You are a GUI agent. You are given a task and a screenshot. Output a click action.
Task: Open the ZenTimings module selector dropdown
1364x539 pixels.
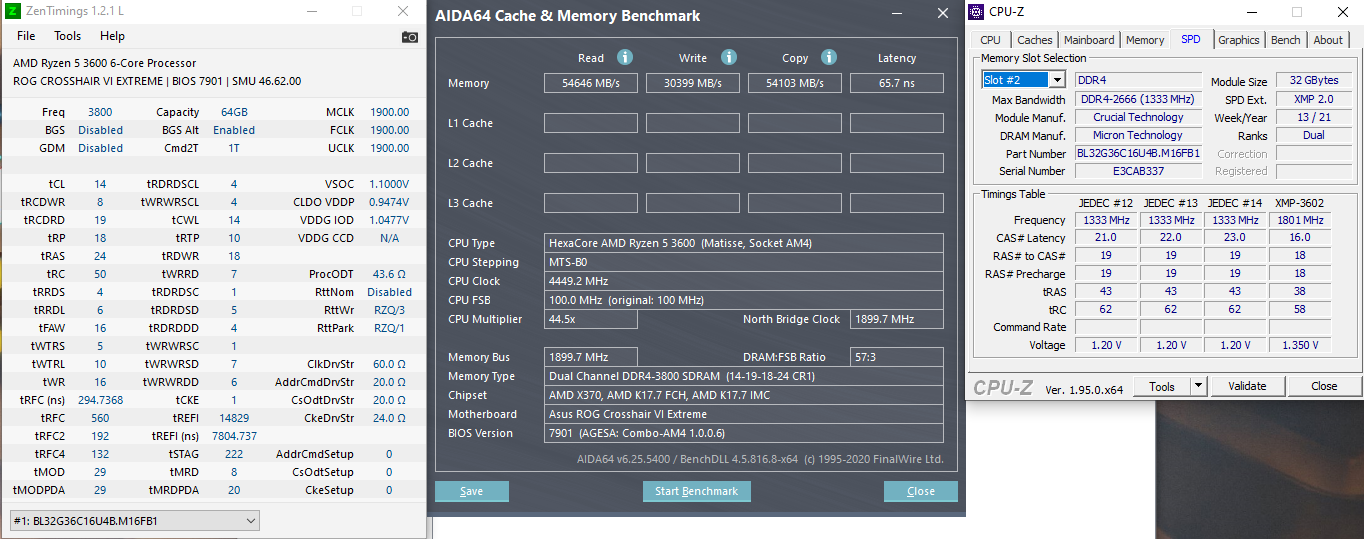coord(134,521)
